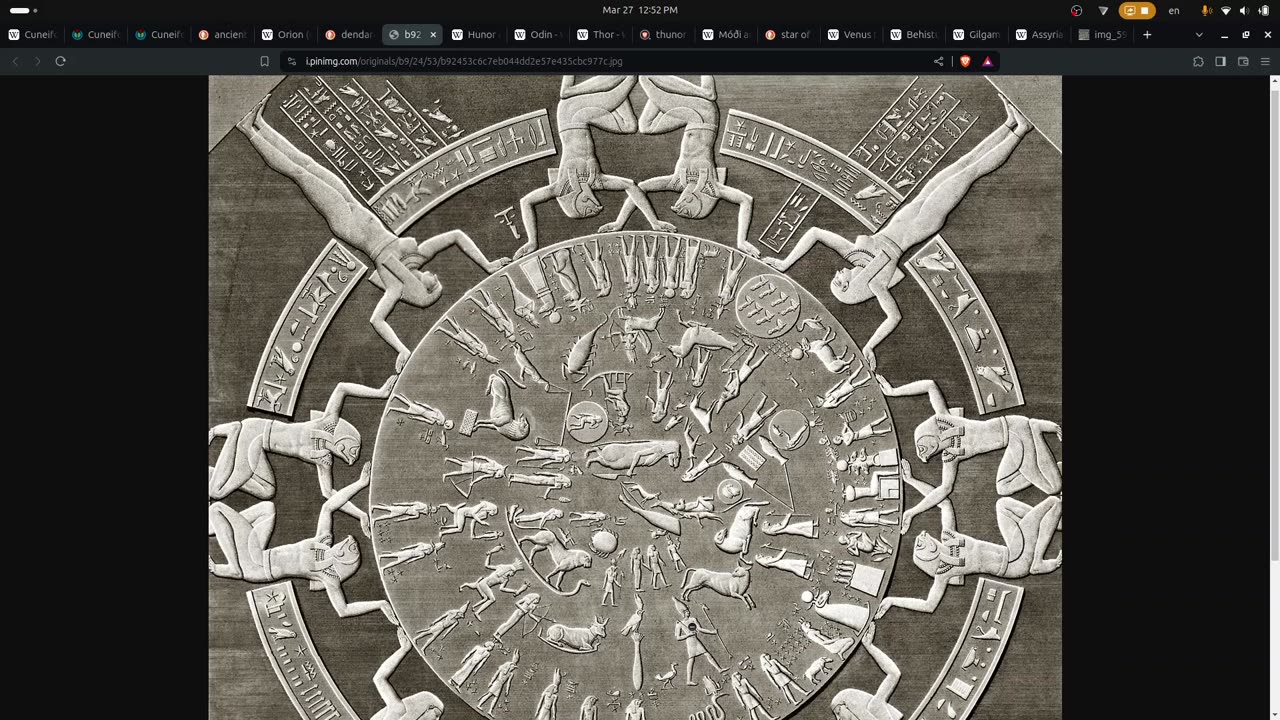
Task: Reload the current page
Action: click(x=60, y=61)
